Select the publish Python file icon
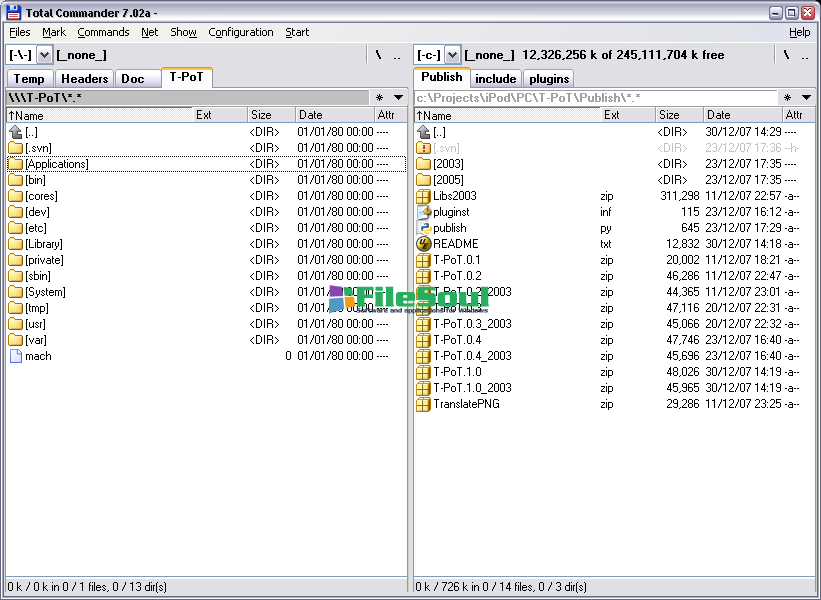Image resolution: width=821 pixels, height=600 pixels. click(x=423, y=228)
